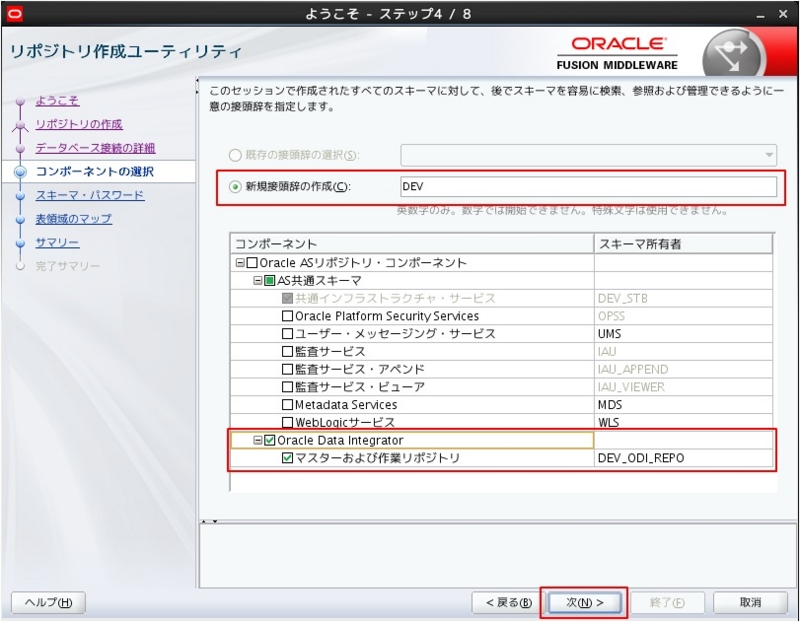800x622 pixels.
Task: Click the MDS schema owner cell
Action: point(684,405)
